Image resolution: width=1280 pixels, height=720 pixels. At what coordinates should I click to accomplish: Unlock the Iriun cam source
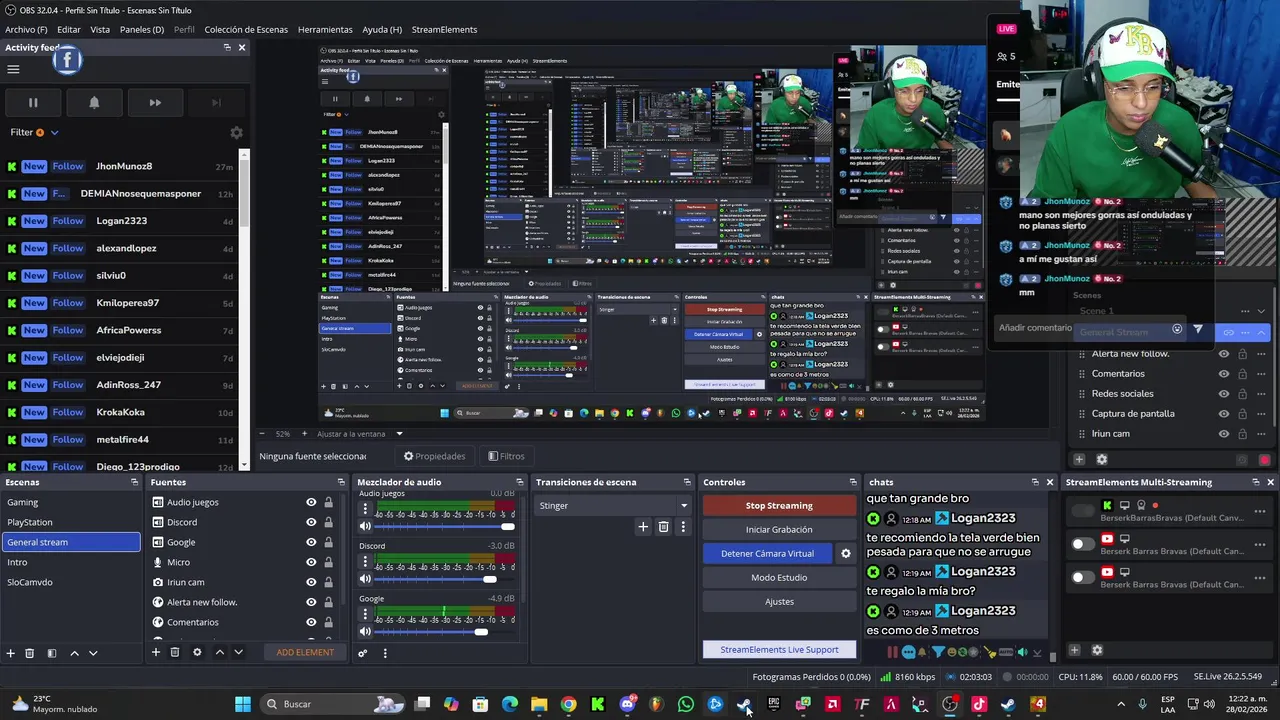tap(328, 582)
